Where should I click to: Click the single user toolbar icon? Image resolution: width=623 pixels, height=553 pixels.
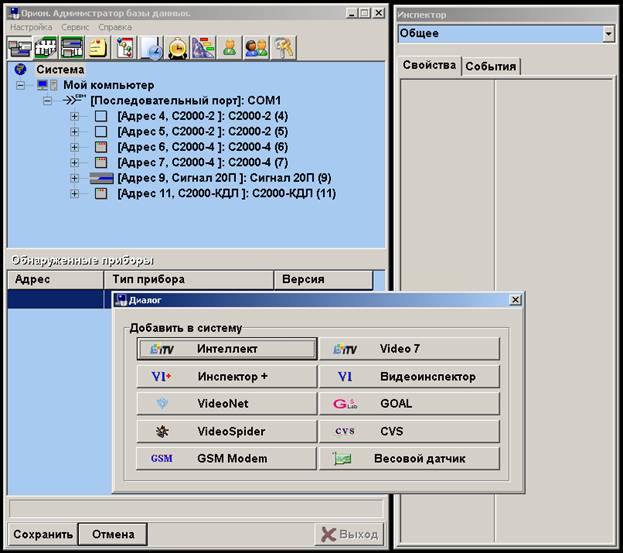[x=229, y=46]
